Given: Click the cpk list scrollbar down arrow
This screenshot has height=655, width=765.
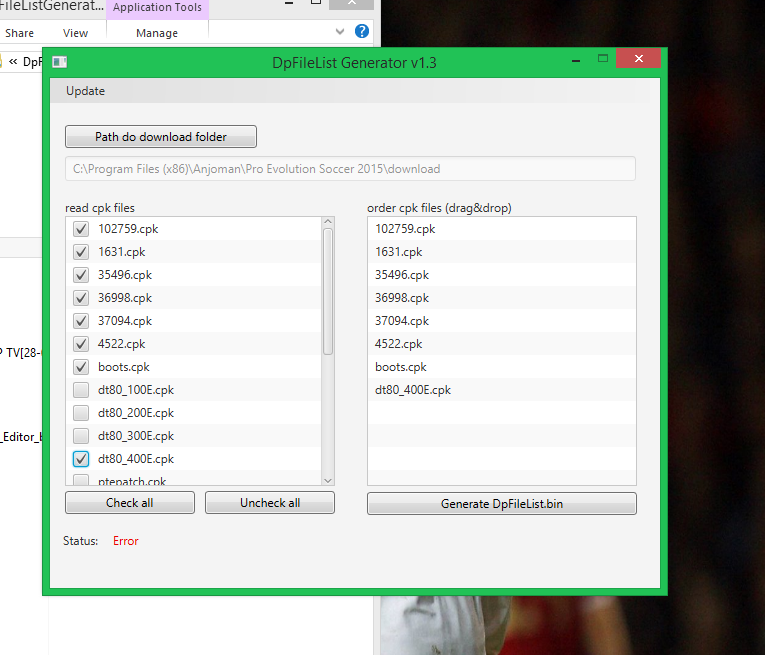Looking at the screenshot, I should click(328, 479).
